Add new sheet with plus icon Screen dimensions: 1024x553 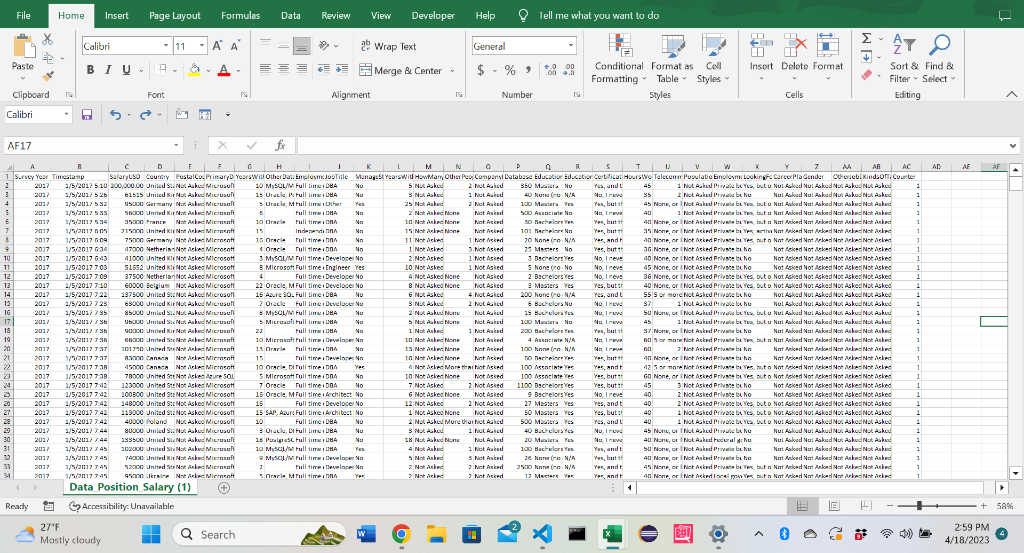tap(224, 488)
